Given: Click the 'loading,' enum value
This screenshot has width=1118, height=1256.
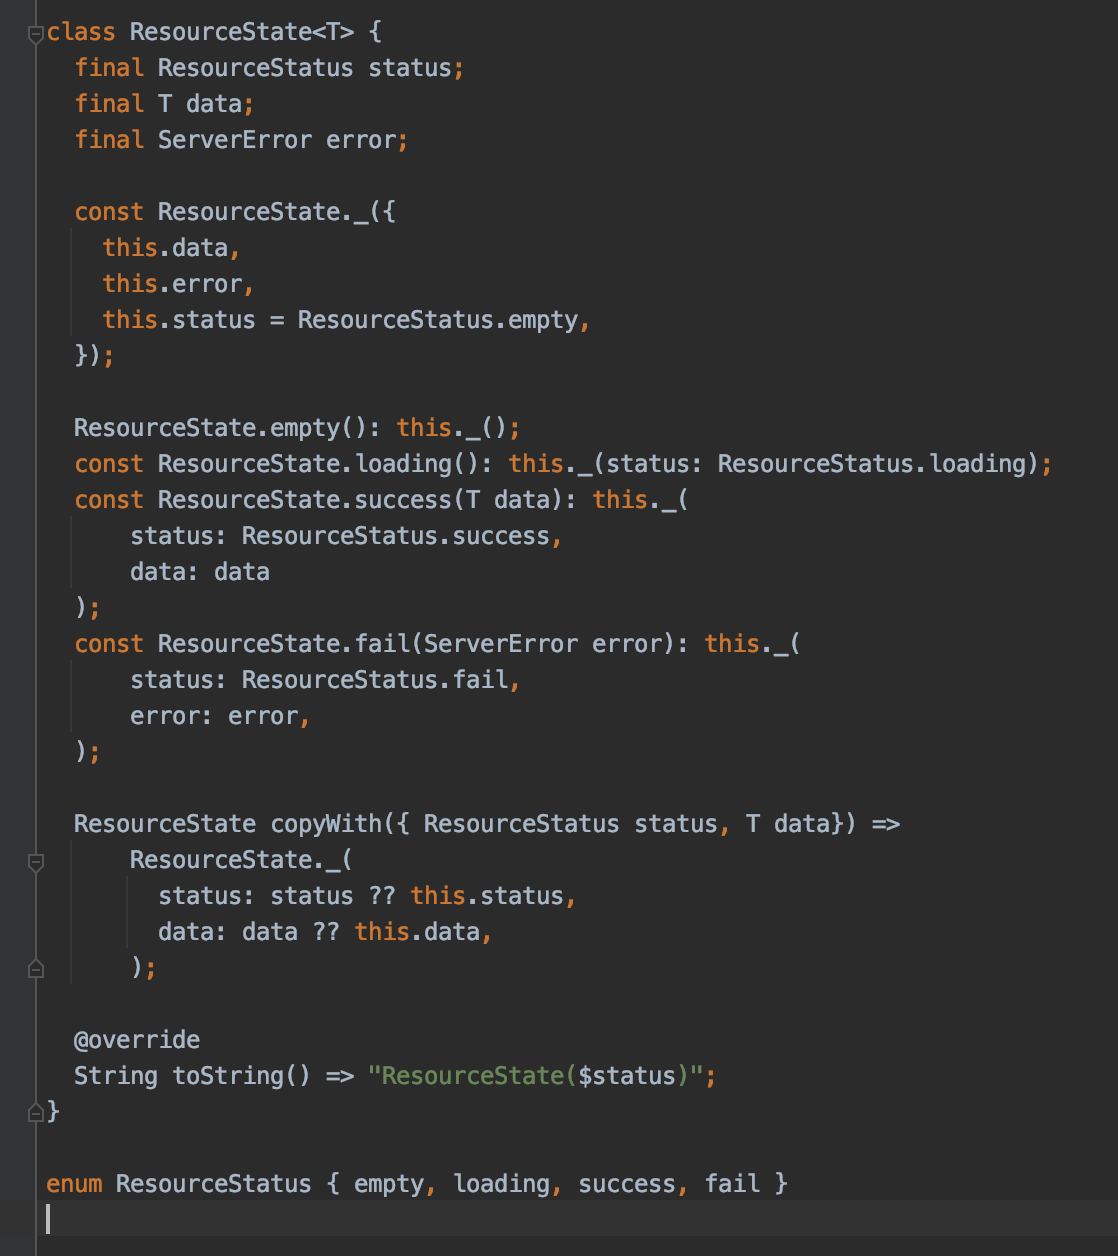Looking at the screenshot, I should click(x=508, y=1184).
